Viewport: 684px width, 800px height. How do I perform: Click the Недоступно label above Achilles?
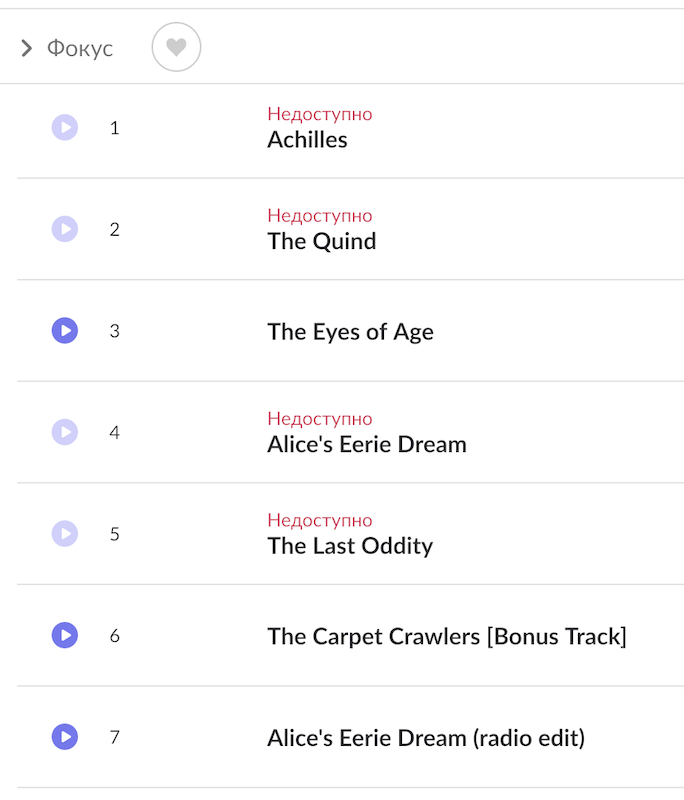(x=319, y=114)
